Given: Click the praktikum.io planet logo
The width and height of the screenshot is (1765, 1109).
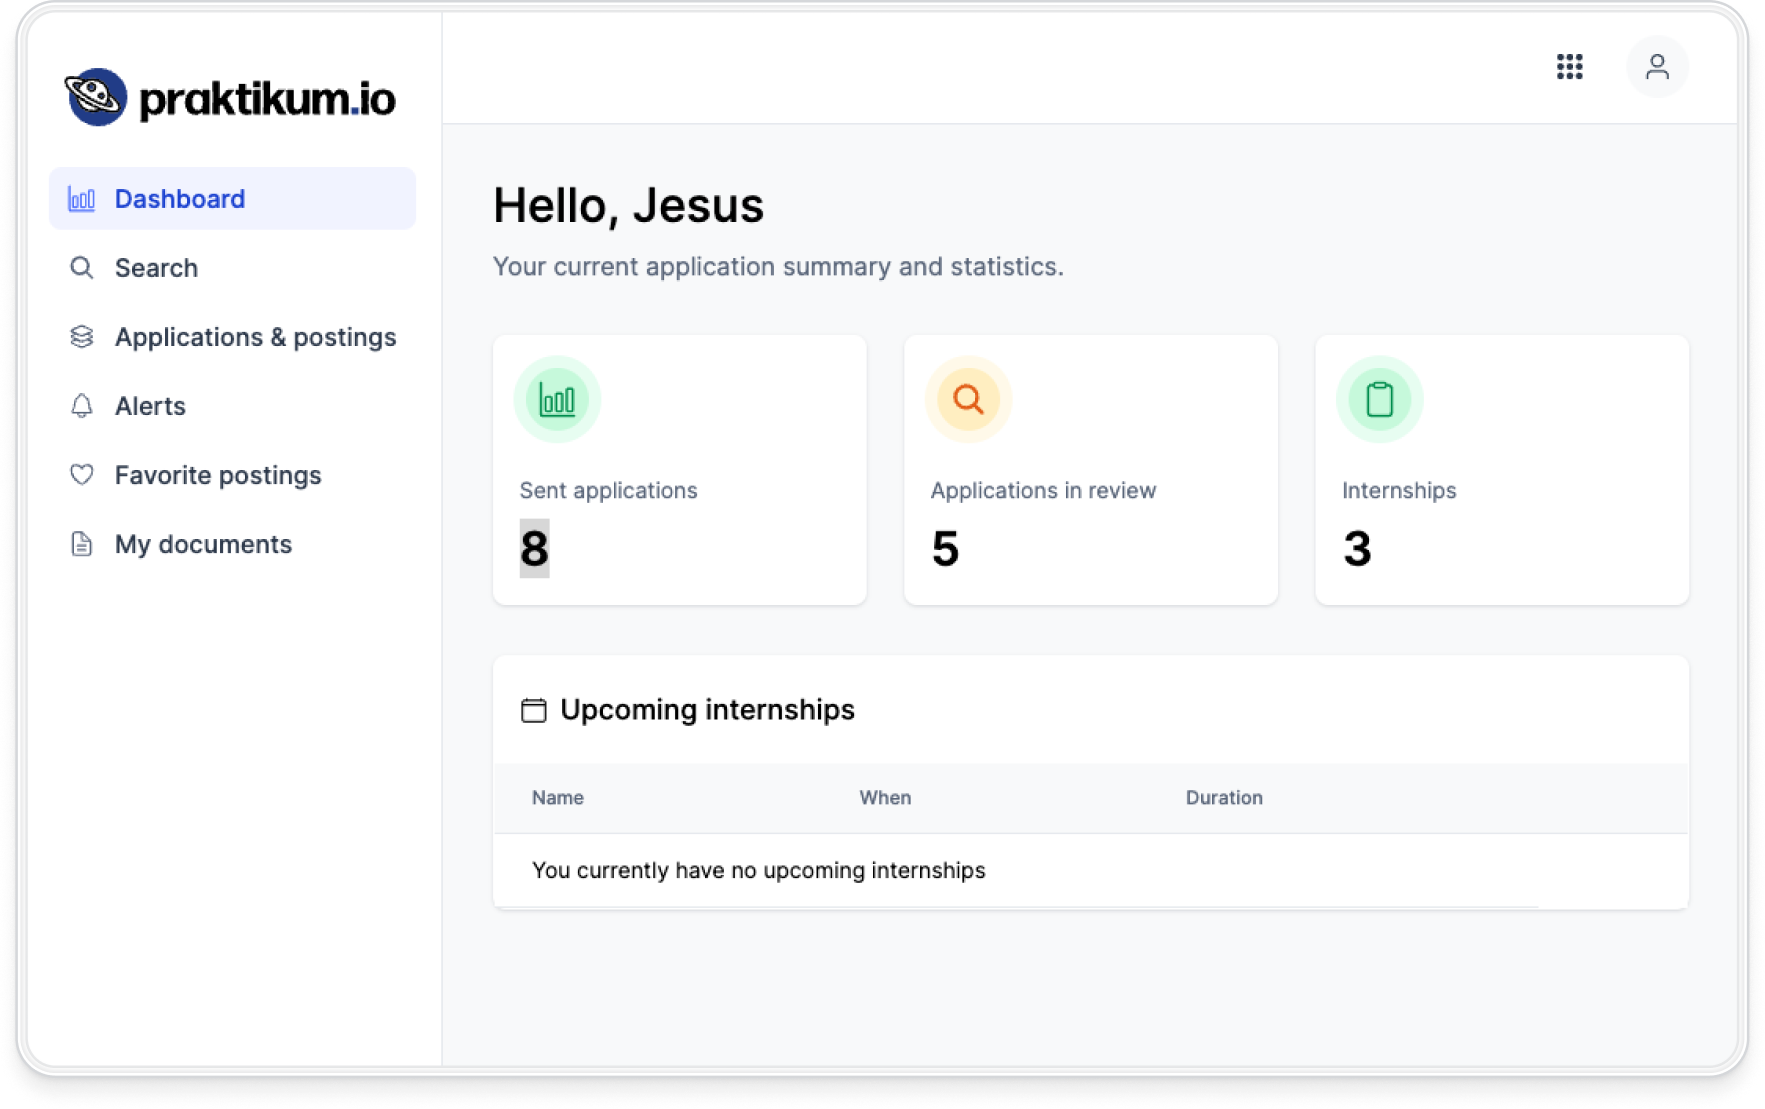Looking at the screenshot, I should pos(95,95).
